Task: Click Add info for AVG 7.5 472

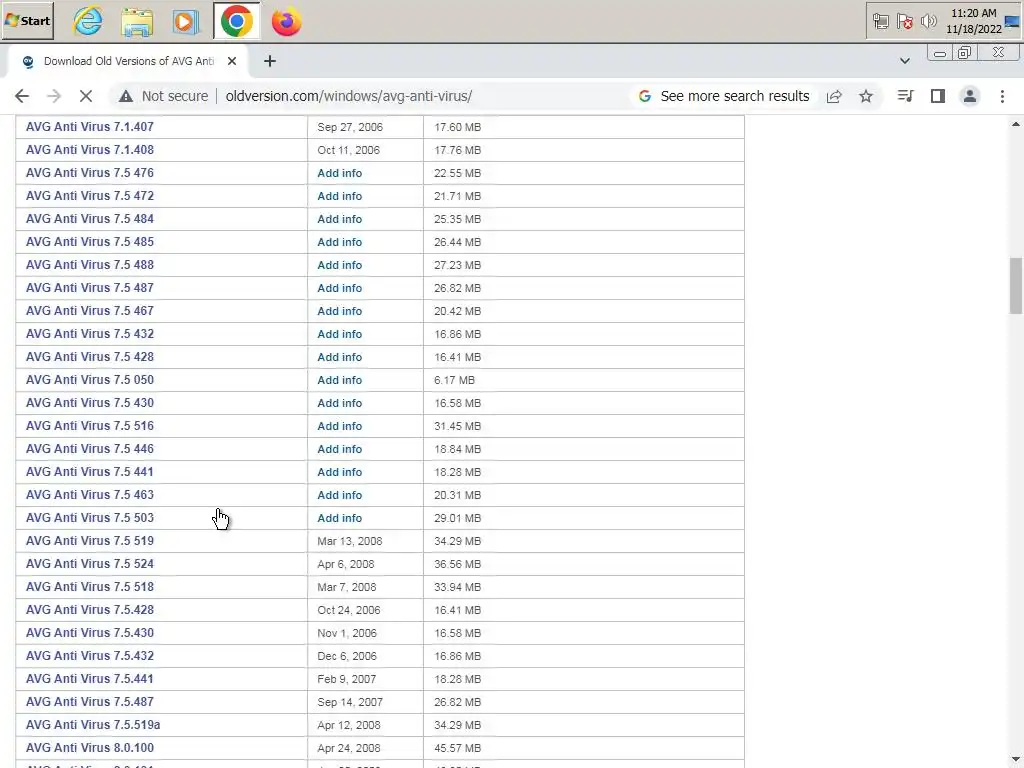Action: click(x=340, y=196)
